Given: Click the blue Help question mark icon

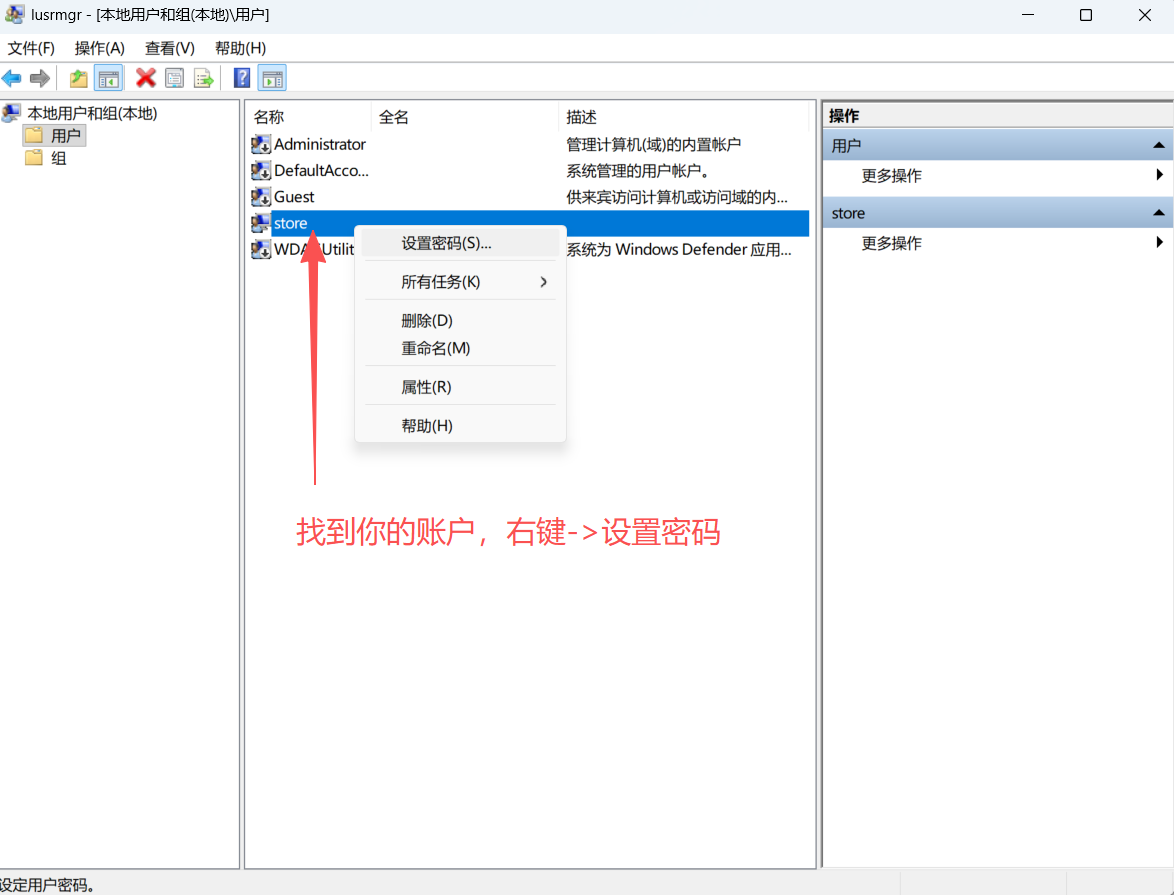Looking at the screenshot, I should click(242, 78).
